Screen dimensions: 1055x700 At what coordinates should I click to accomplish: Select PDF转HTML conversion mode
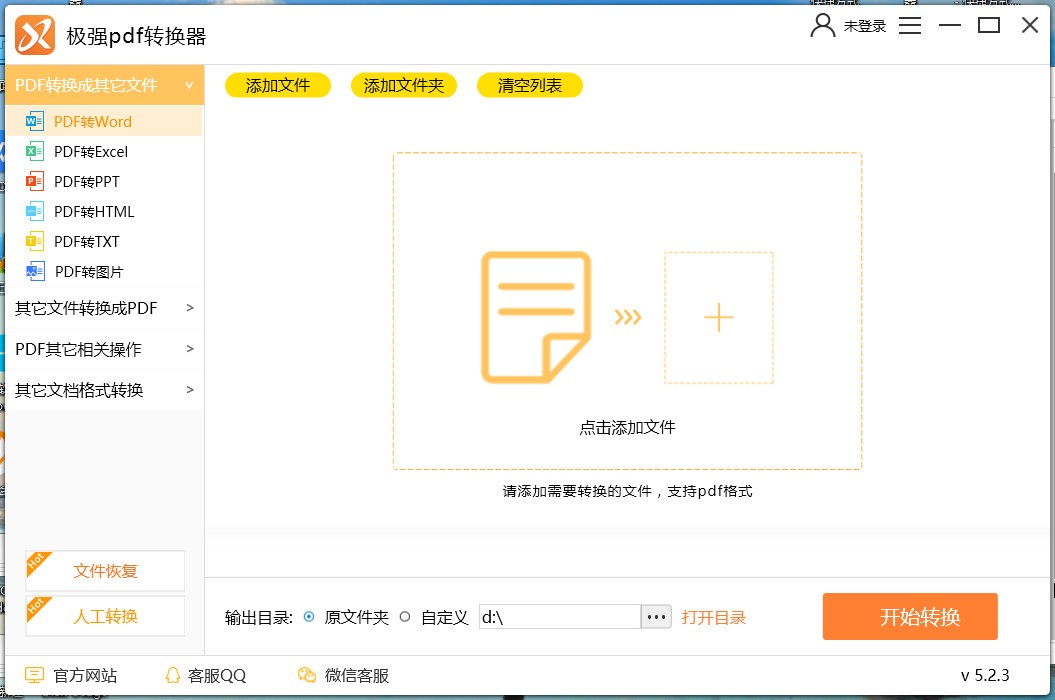(x=104, y=211)
